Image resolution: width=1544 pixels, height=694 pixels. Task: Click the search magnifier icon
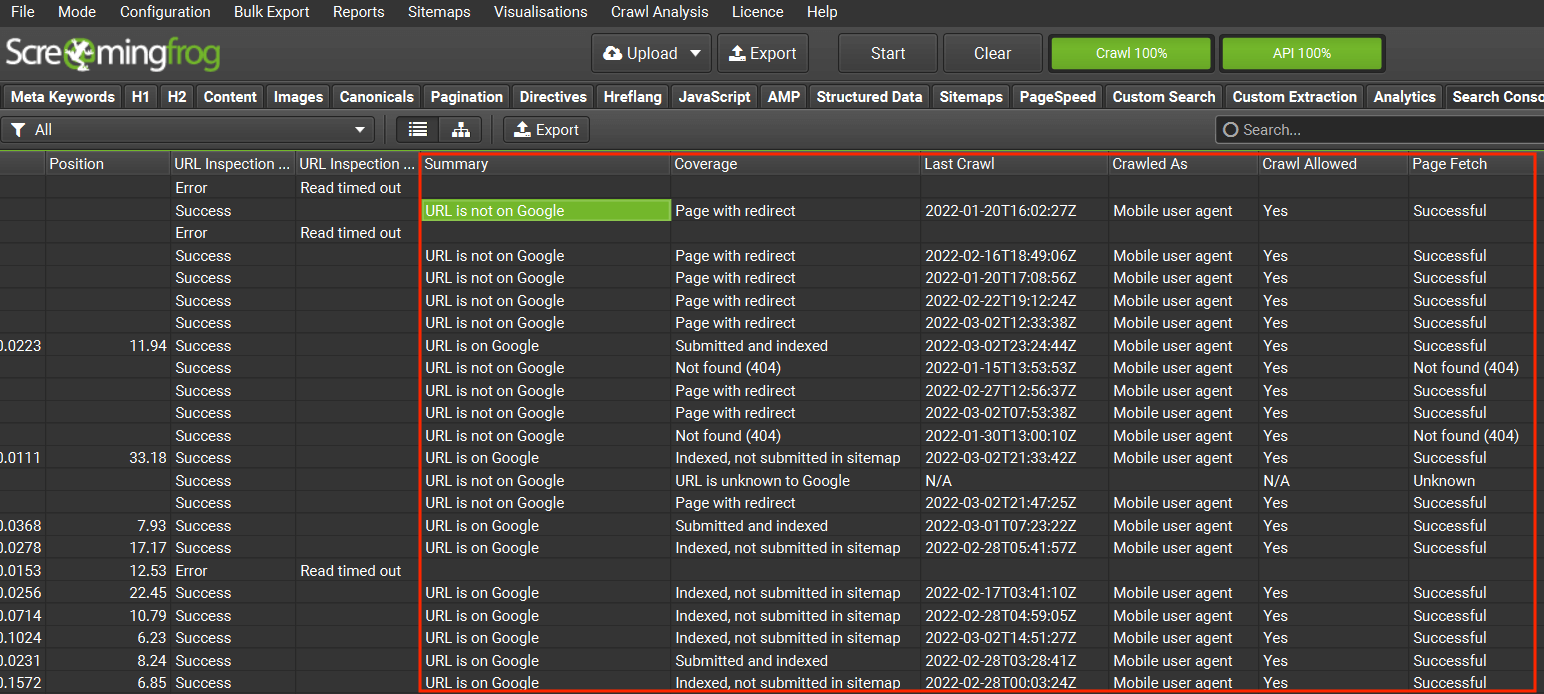(x=1231, y=130)
